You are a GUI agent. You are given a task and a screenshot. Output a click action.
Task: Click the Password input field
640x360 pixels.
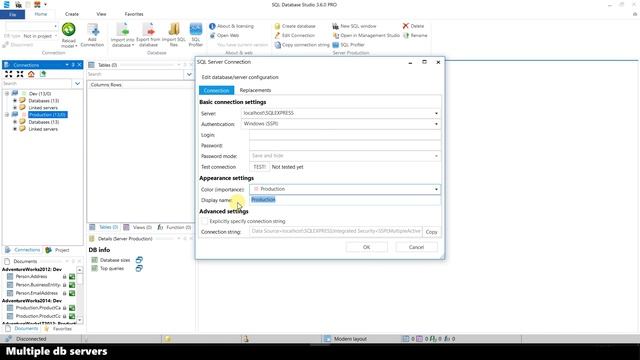pos(345,145)
